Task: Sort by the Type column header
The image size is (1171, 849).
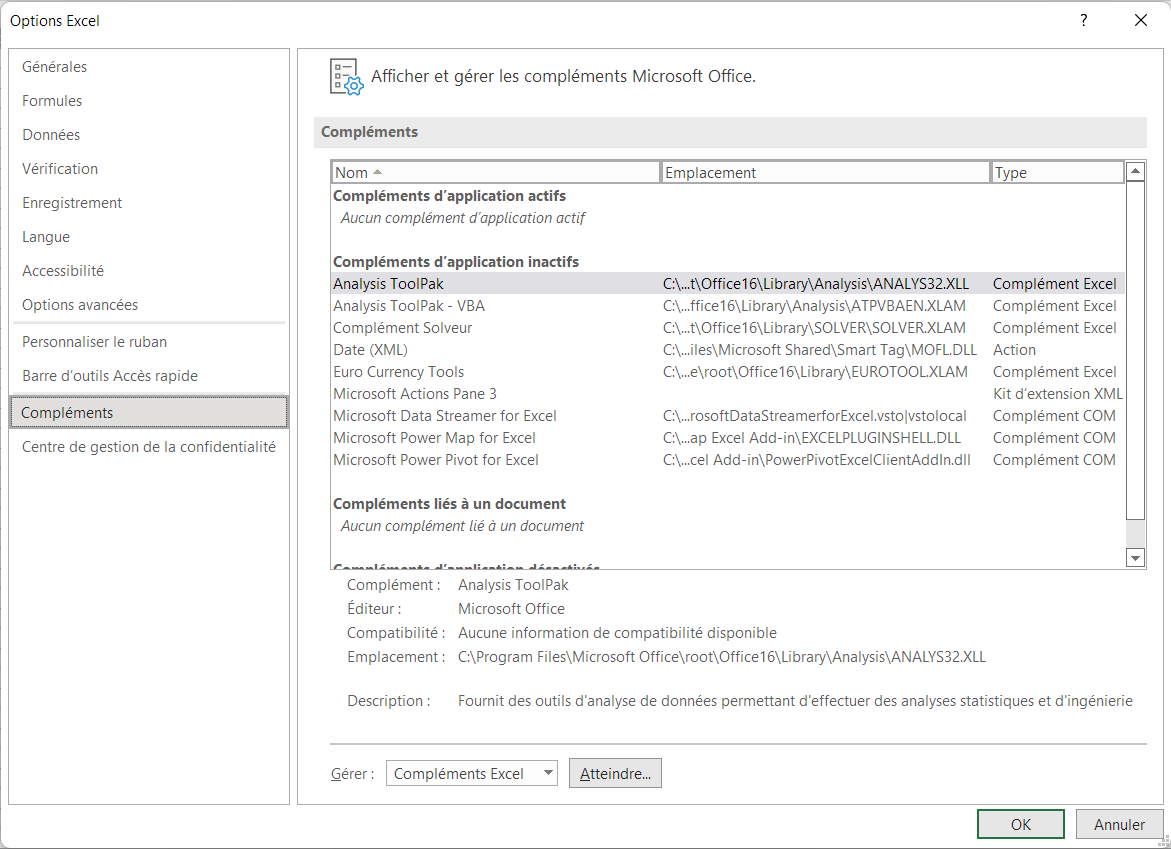Action: [x=1057, y=172]
